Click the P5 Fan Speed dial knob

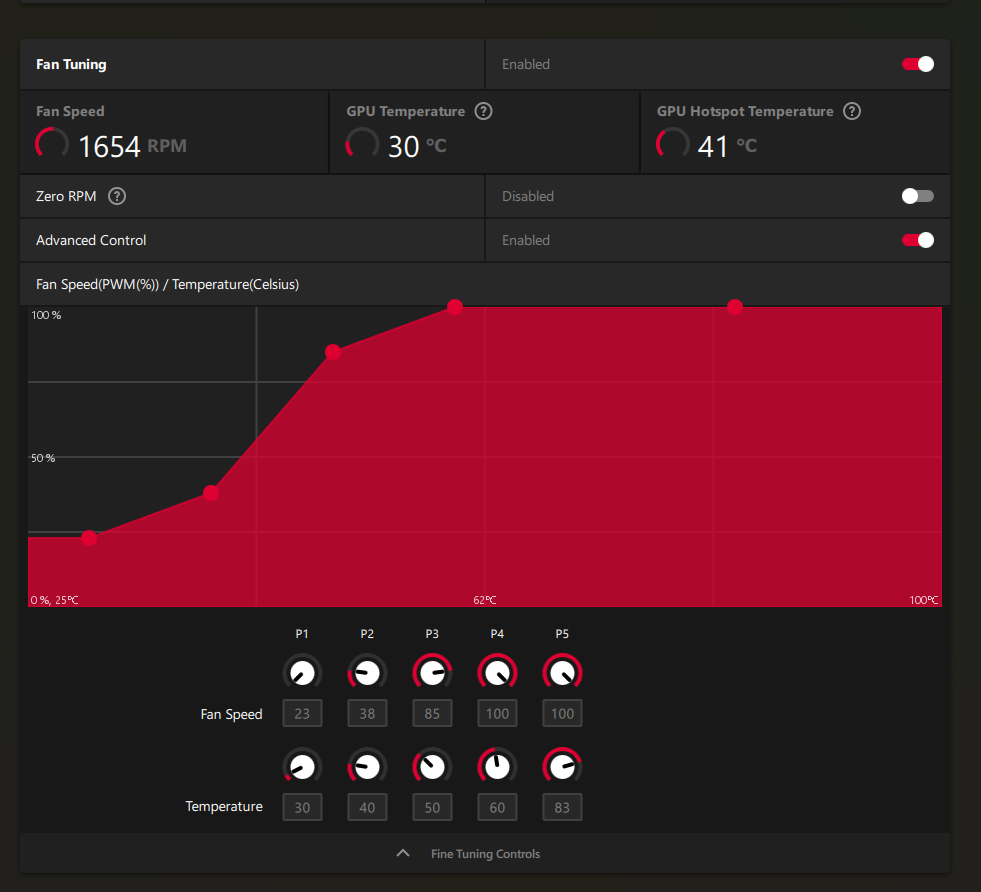[x=562, y=673]
